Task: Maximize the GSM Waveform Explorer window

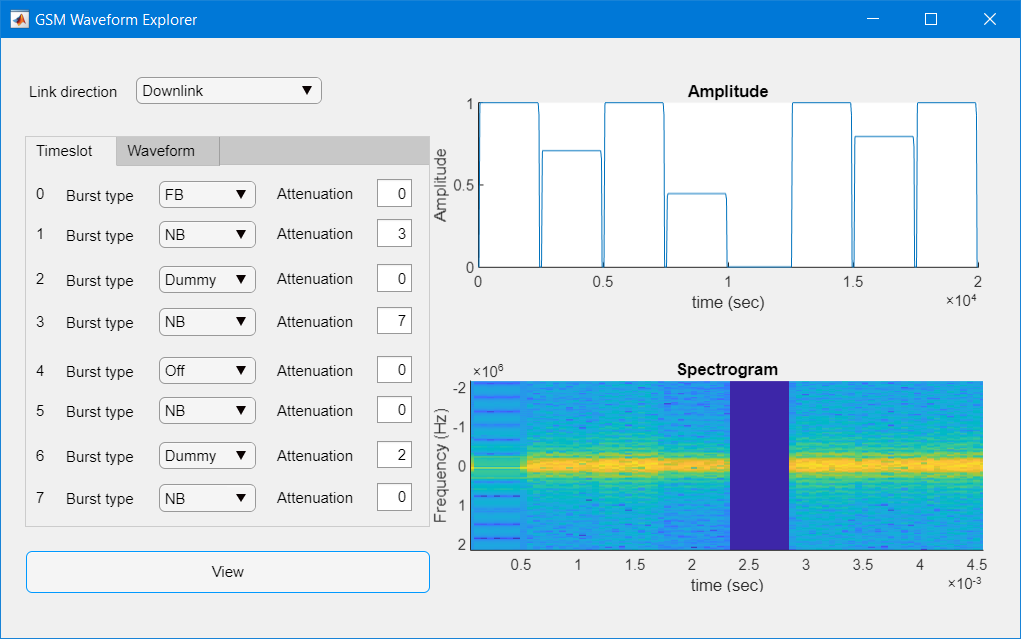Action: click(x=931, y=19)
